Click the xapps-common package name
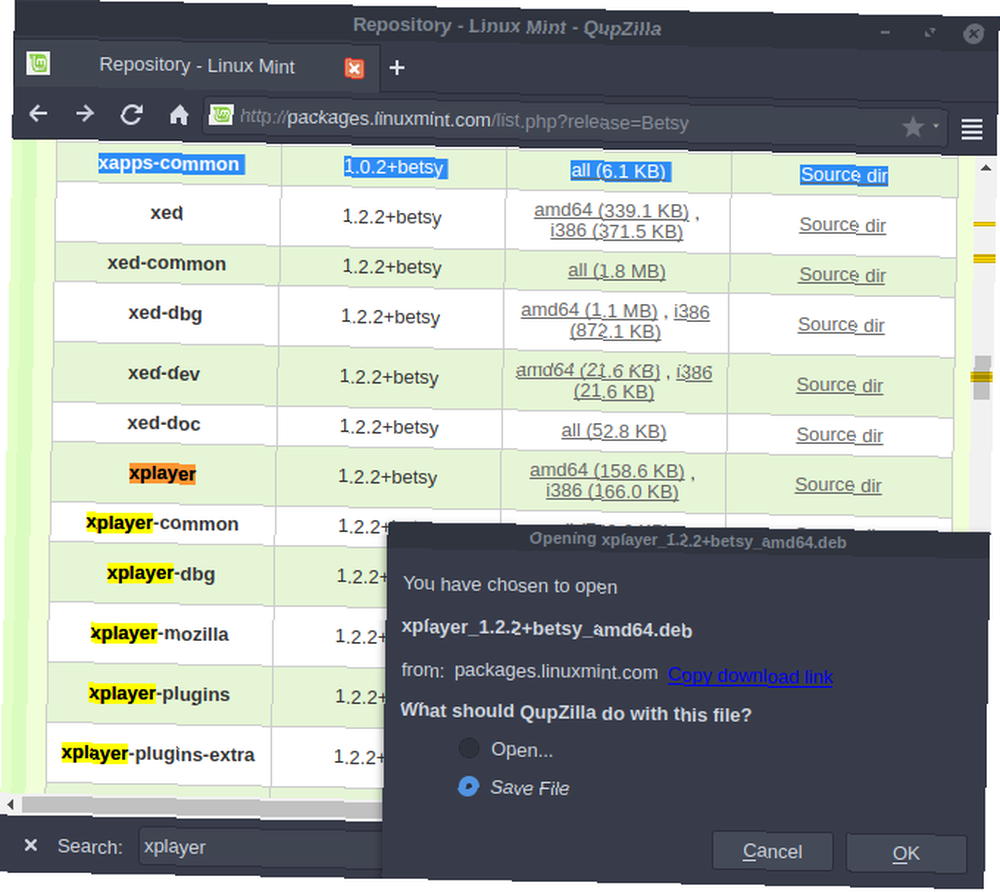 [x=168, y=165]
